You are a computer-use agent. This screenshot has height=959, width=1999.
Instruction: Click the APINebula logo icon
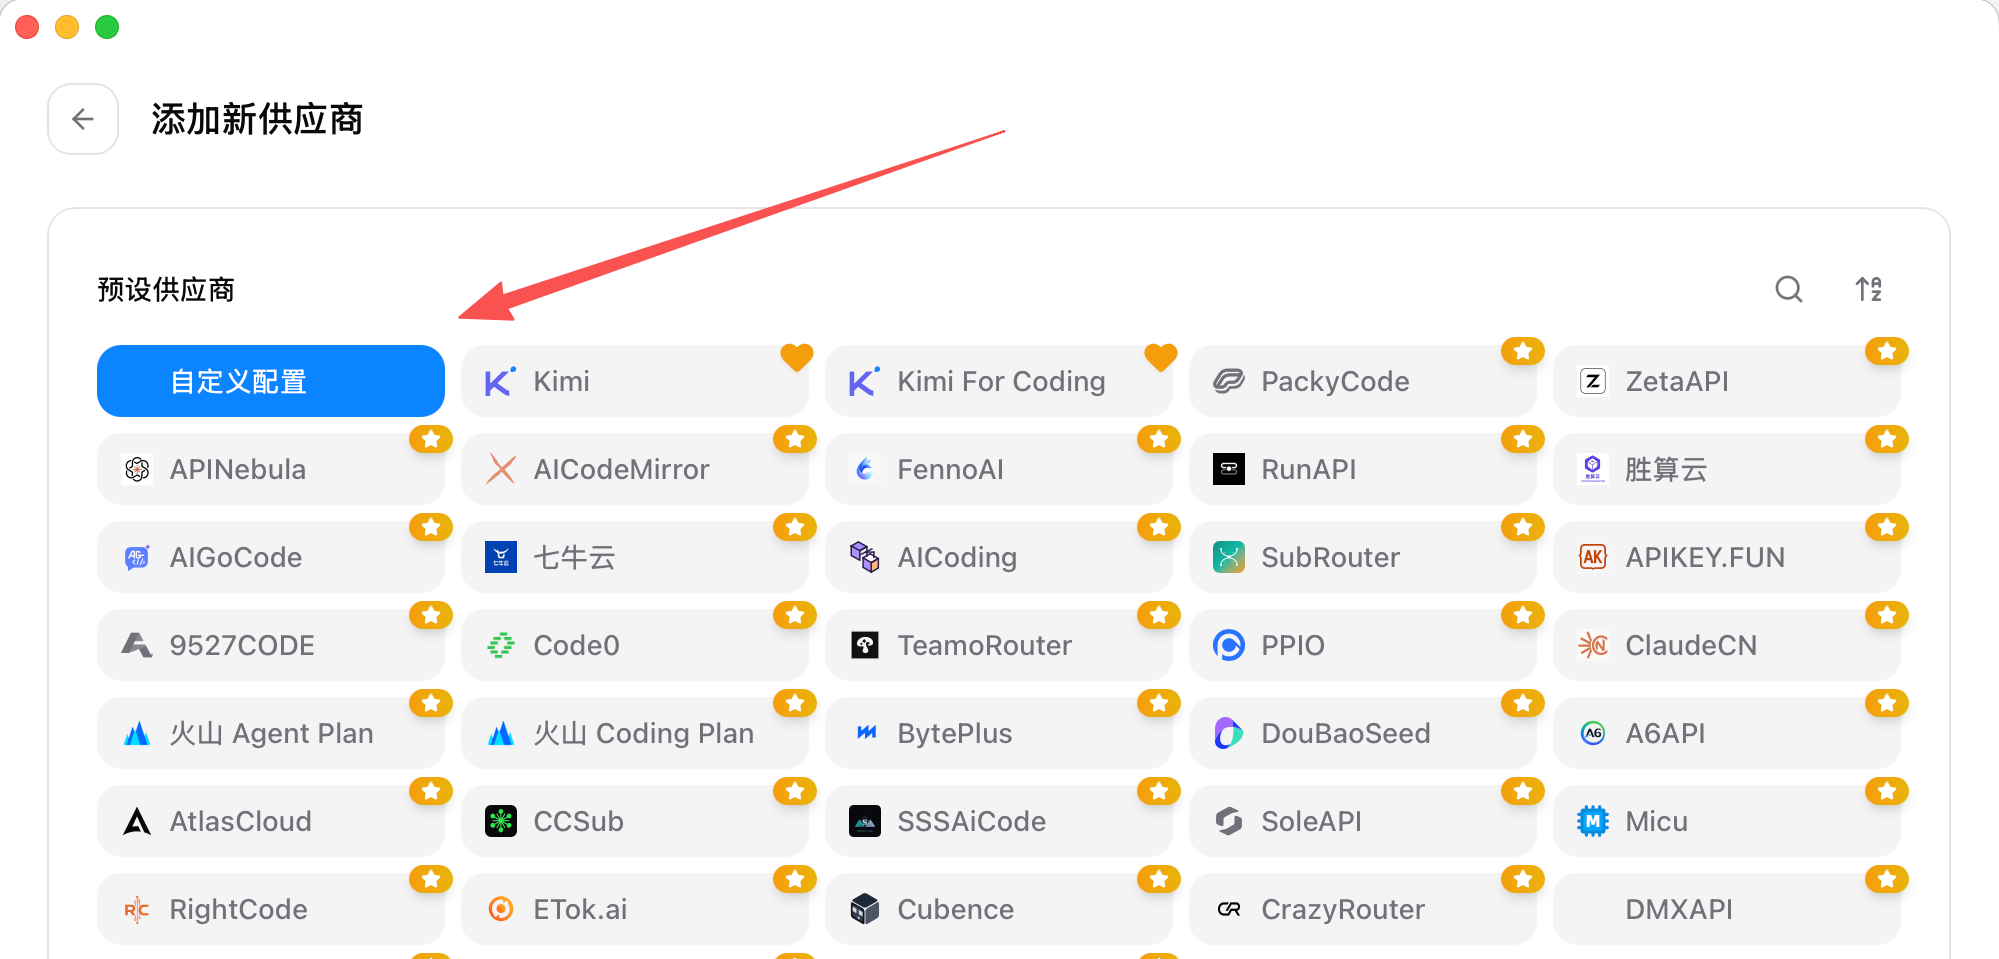tap(137, 469)
